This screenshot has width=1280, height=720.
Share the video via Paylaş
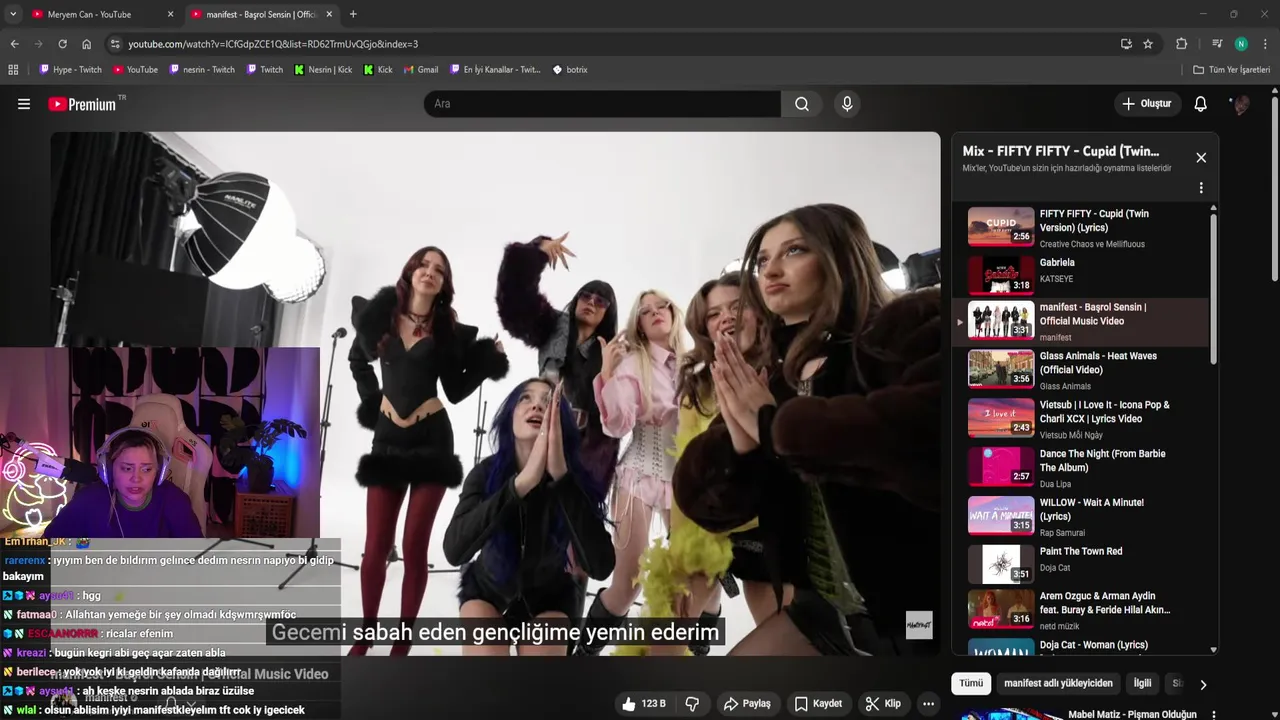click(x=747, y=704)
